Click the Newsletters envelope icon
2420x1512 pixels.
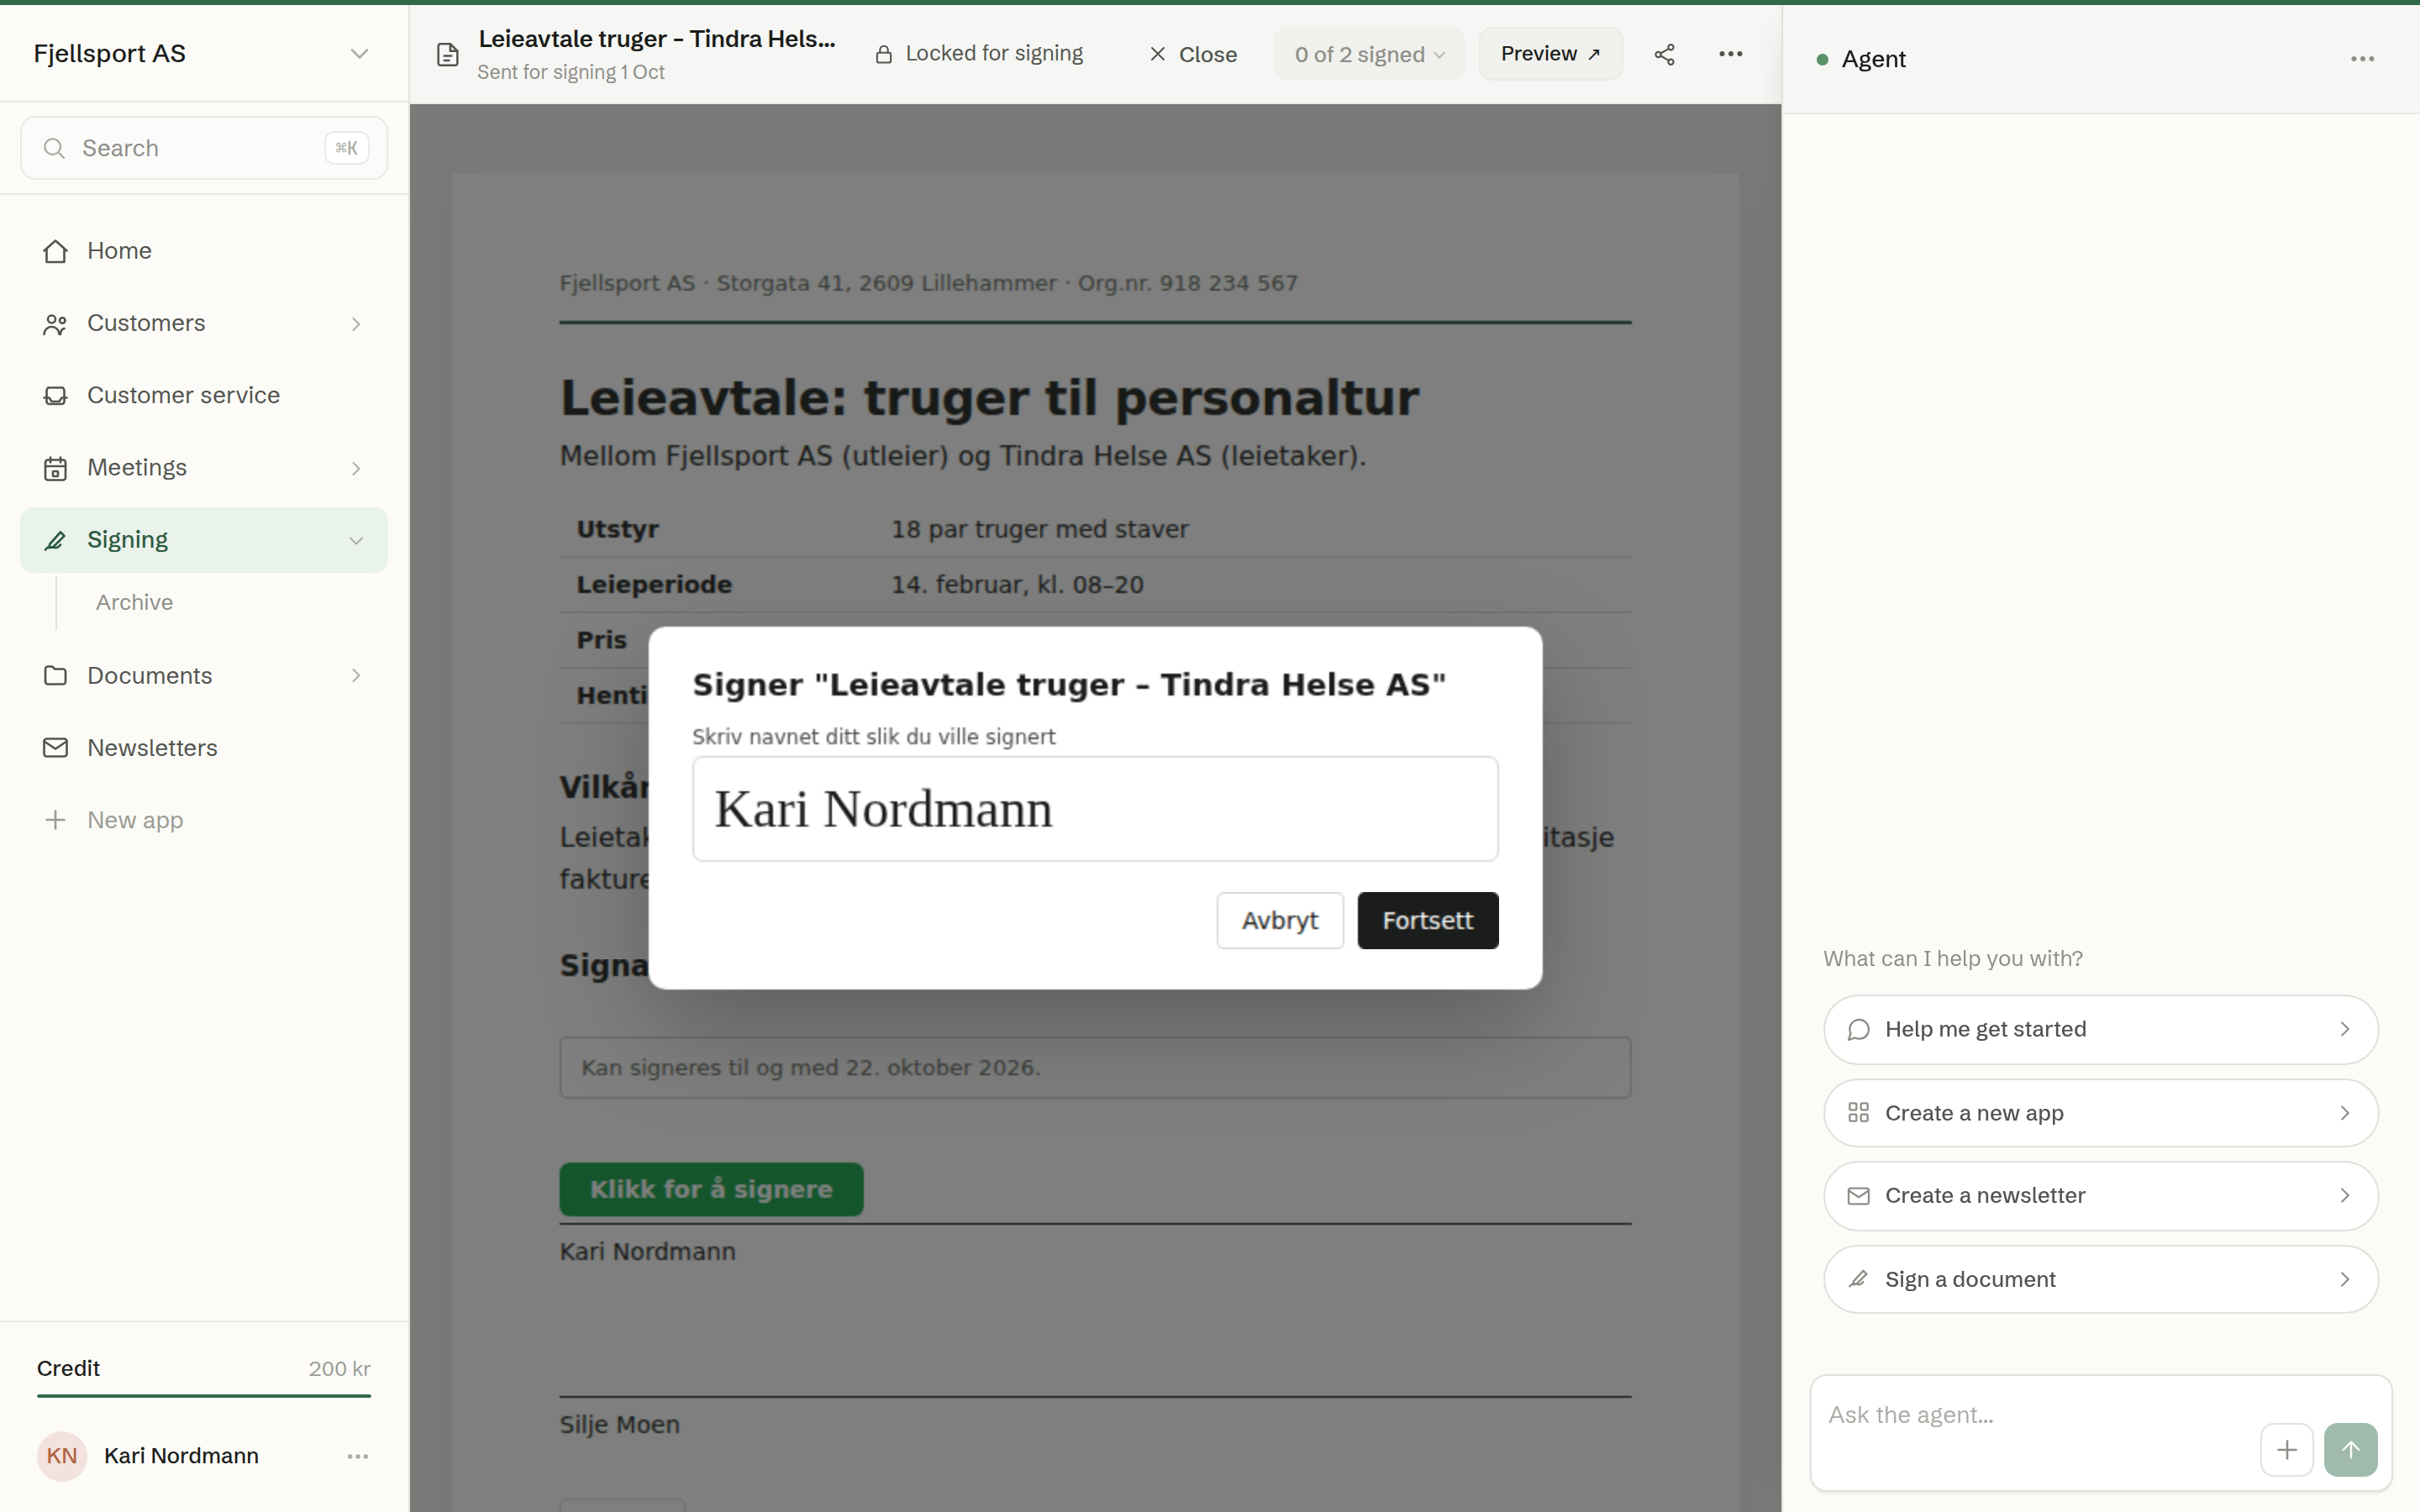coord(55,747)
